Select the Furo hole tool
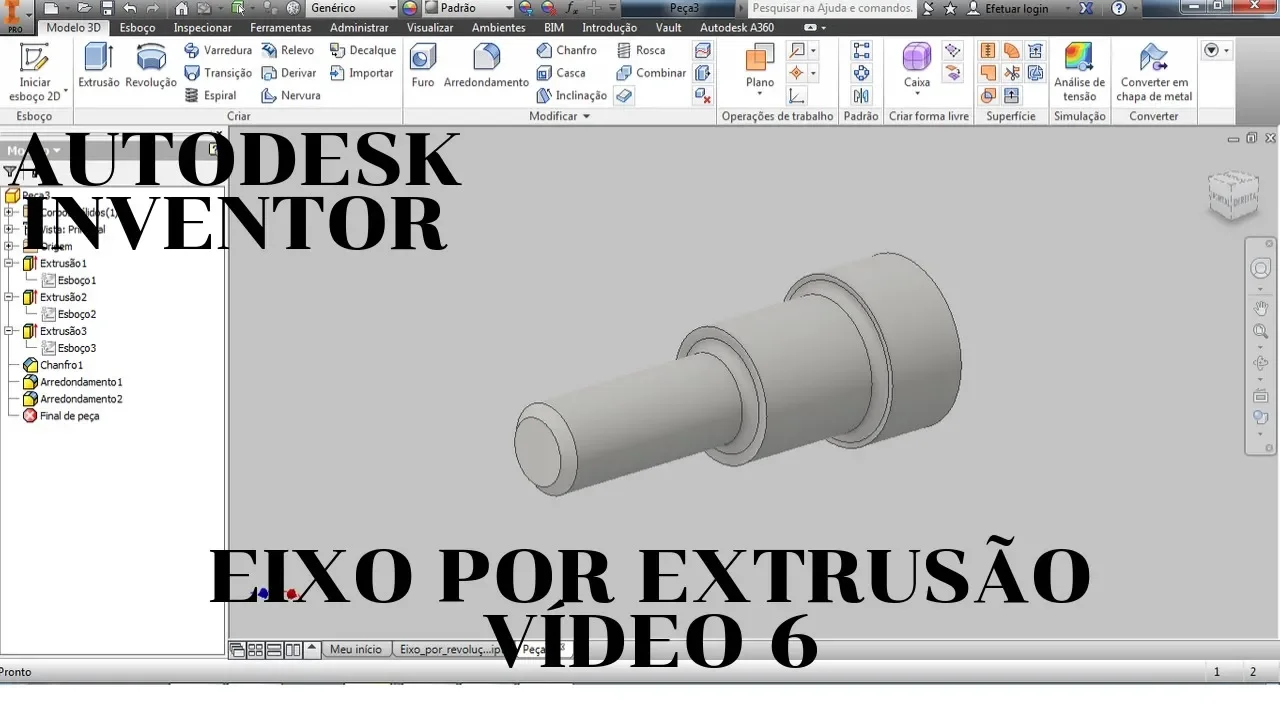 coord(423,66)
